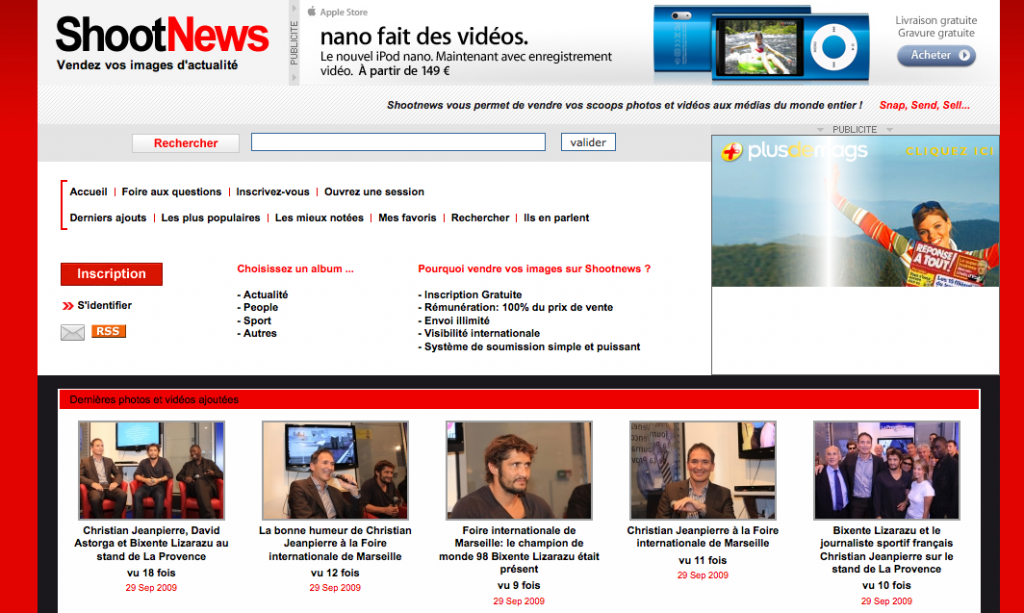Open the envelope email icon
The height and width of the screenshot is (613, 1024).
pos(72,332)
